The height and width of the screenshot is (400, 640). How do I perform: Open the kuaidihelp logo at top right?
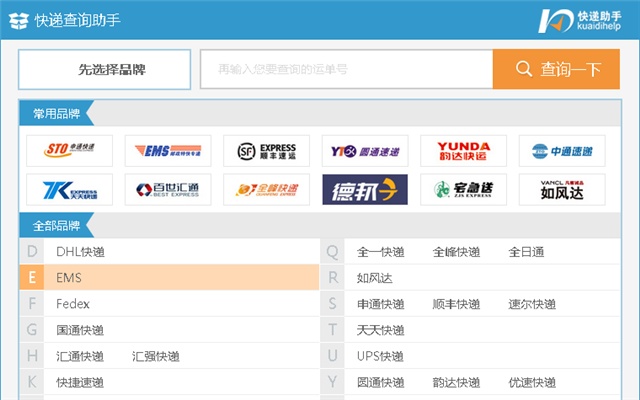tap(580, 20)
